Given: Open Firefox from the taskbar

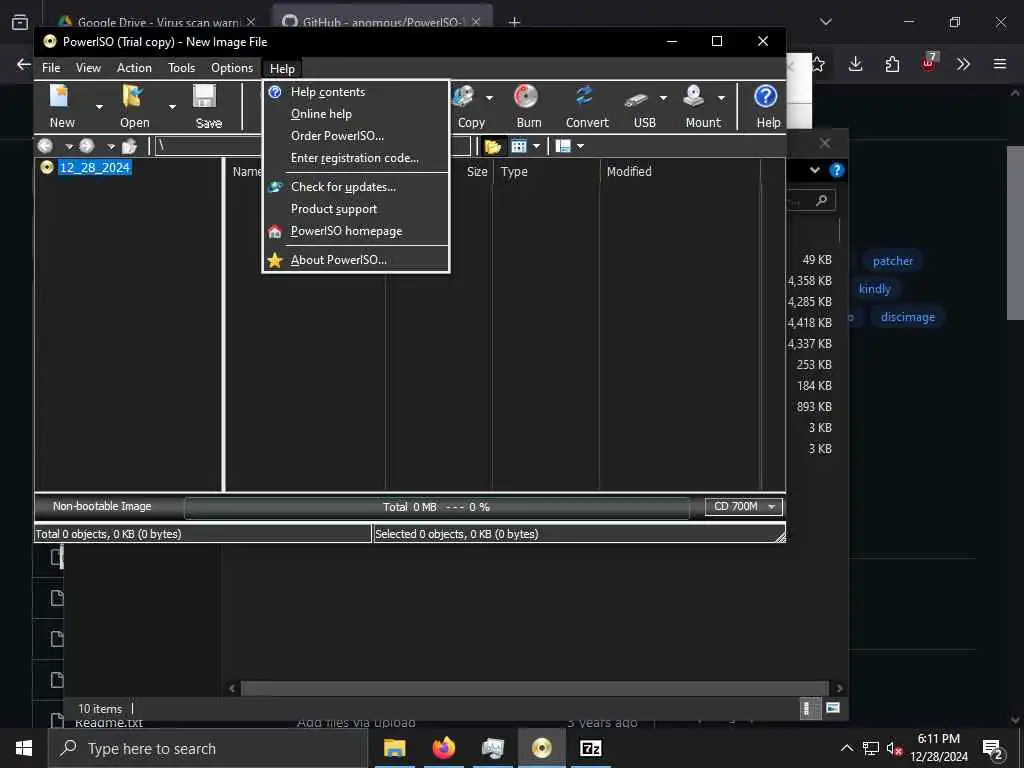Looking at the screenshot, I should coord(443,748).
